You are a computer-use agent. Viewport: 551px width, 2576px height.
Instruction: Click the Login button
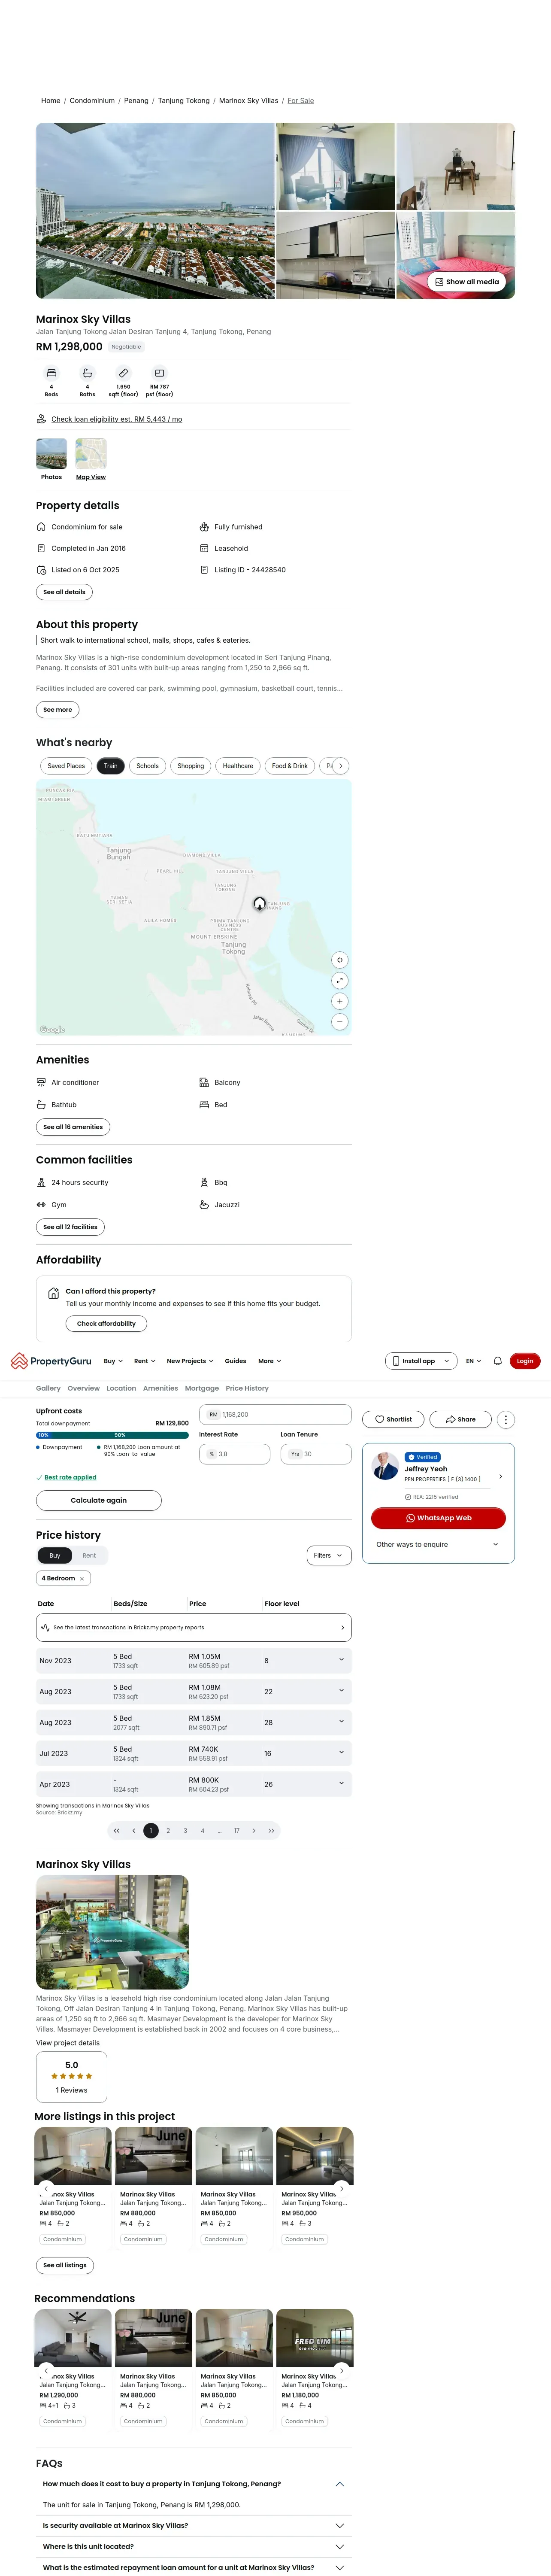[x=525, y=1361]
